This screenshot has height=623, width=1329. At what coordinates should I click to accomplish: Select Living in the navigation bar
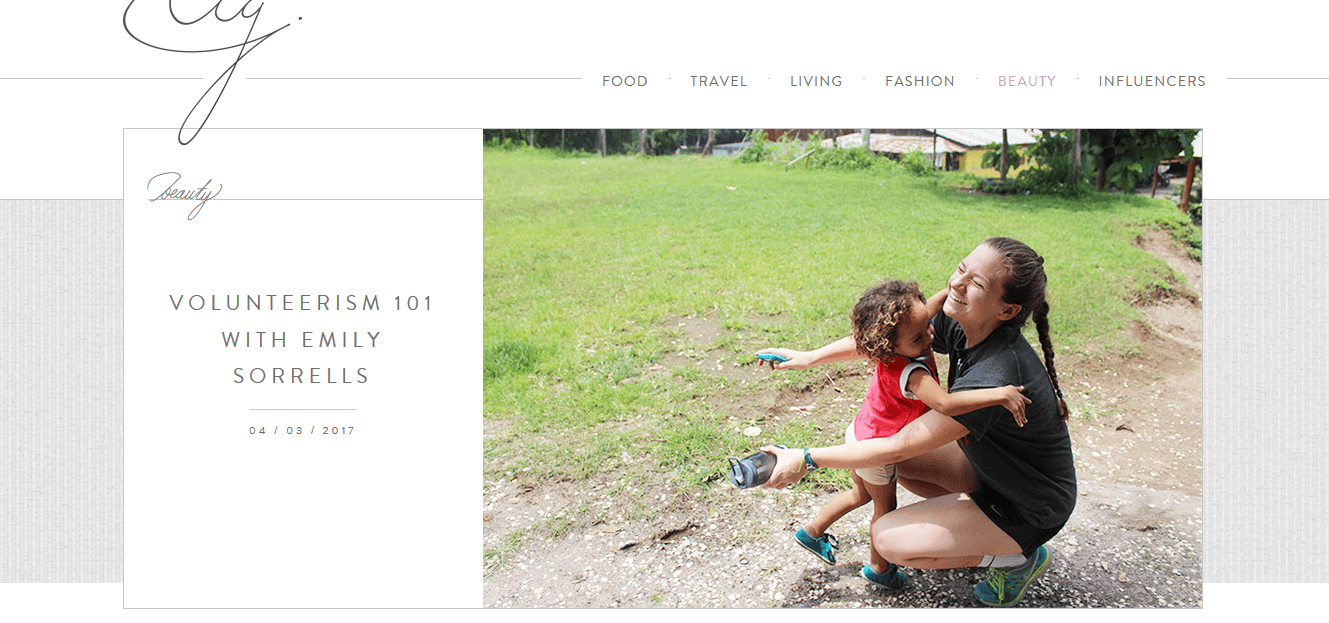coord(816,81)
